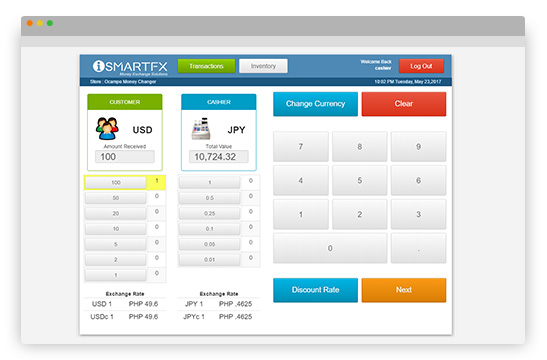Select the JPY 0.25 denomination button
The height and width of the screenshot is (360, 547).
(209, 213)
